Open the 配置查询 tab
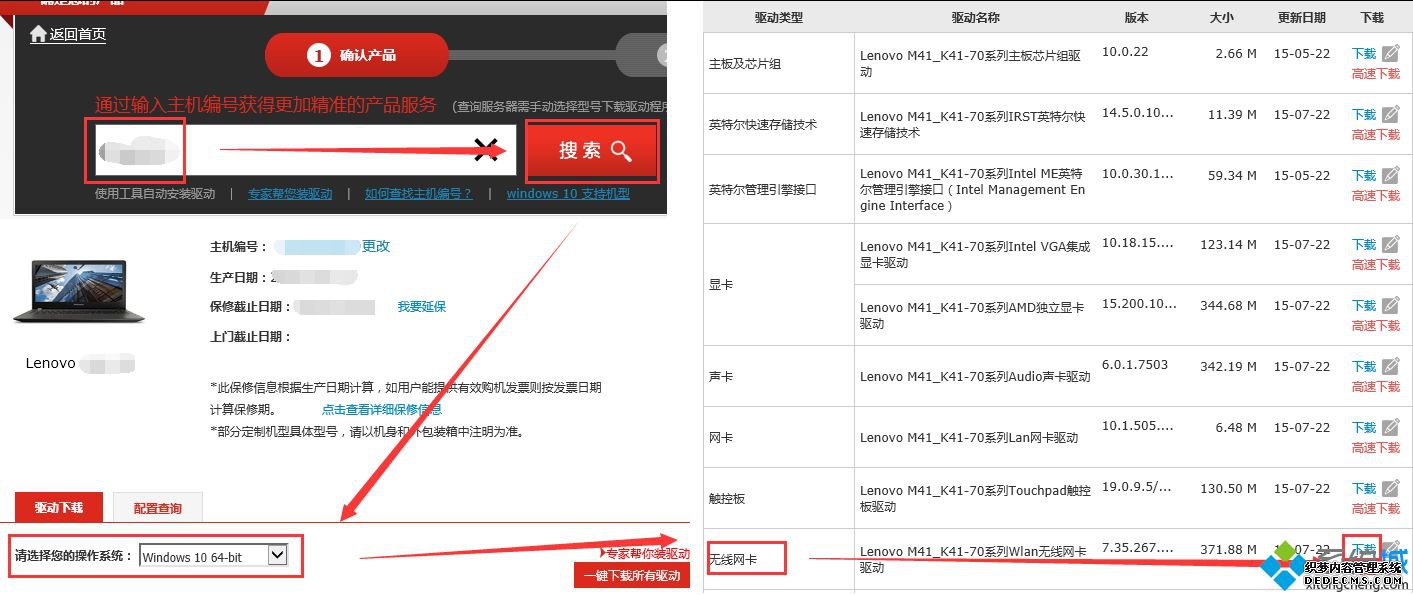Screen dimensions: 1413x595 click(158, 508)
